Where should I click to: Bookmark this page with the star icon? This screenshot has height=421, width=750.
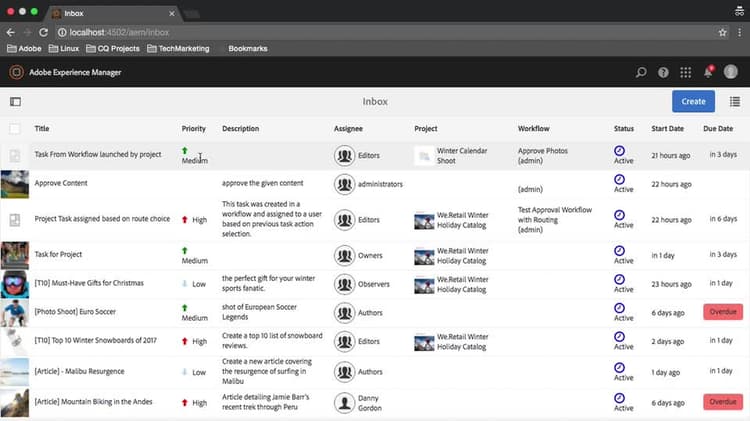tap(722, 33)
